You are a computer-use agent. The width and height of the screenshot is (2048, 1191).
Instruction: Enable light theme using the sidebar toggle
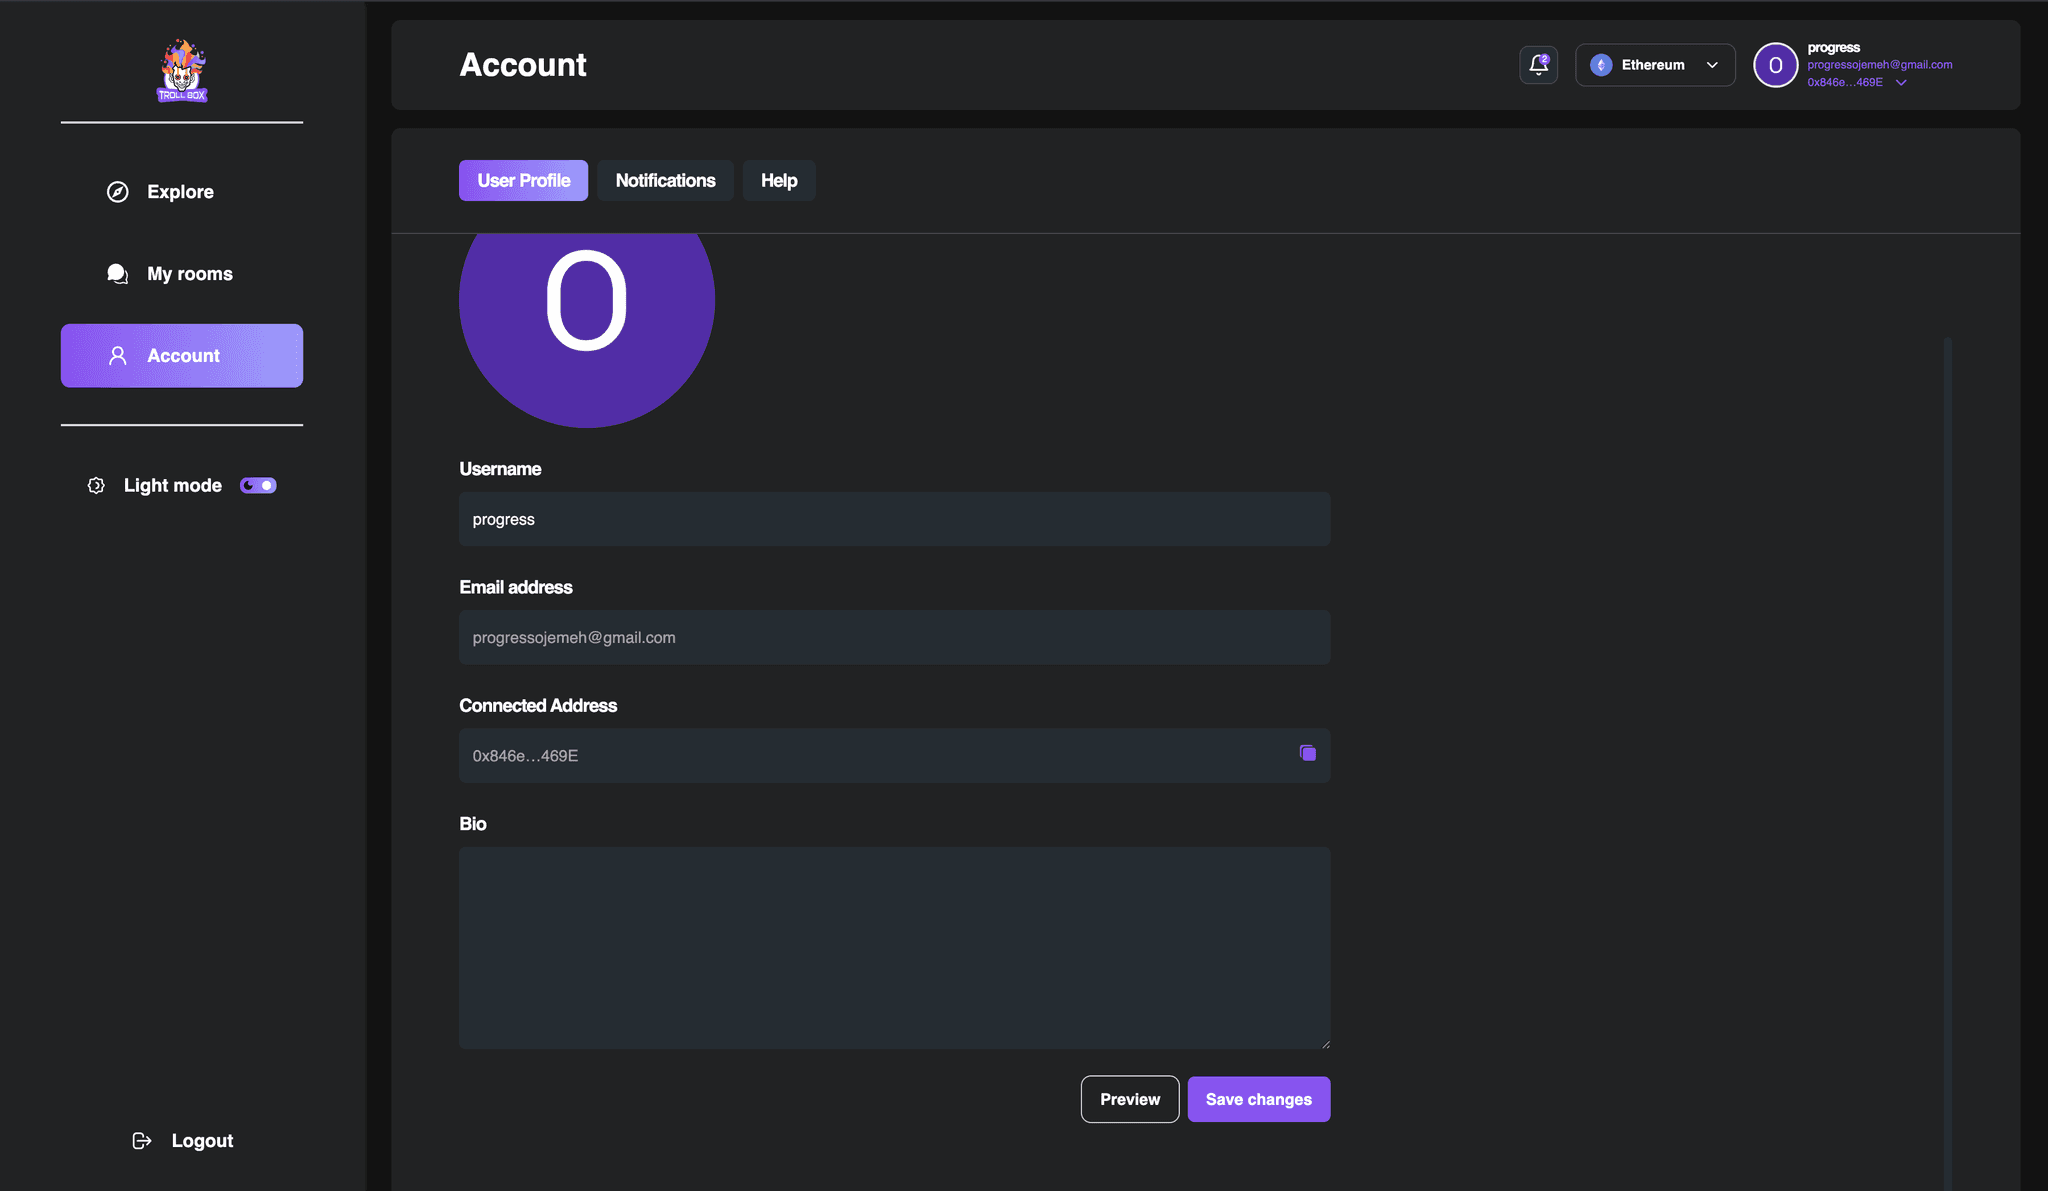tap(257, 485)
